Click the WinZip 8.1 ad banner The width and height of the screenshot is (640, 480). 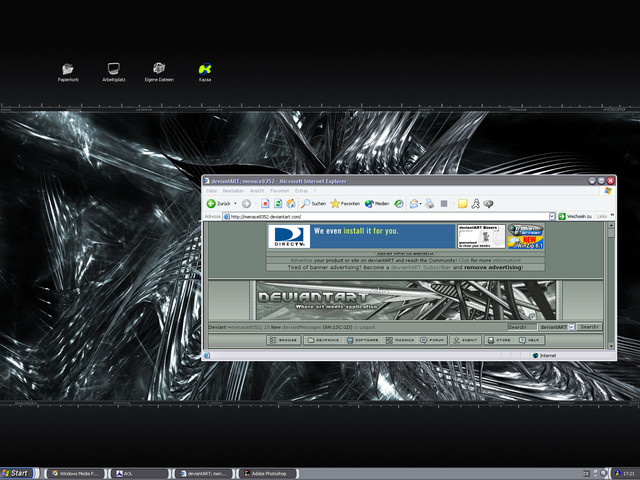(x=525, y=242)
